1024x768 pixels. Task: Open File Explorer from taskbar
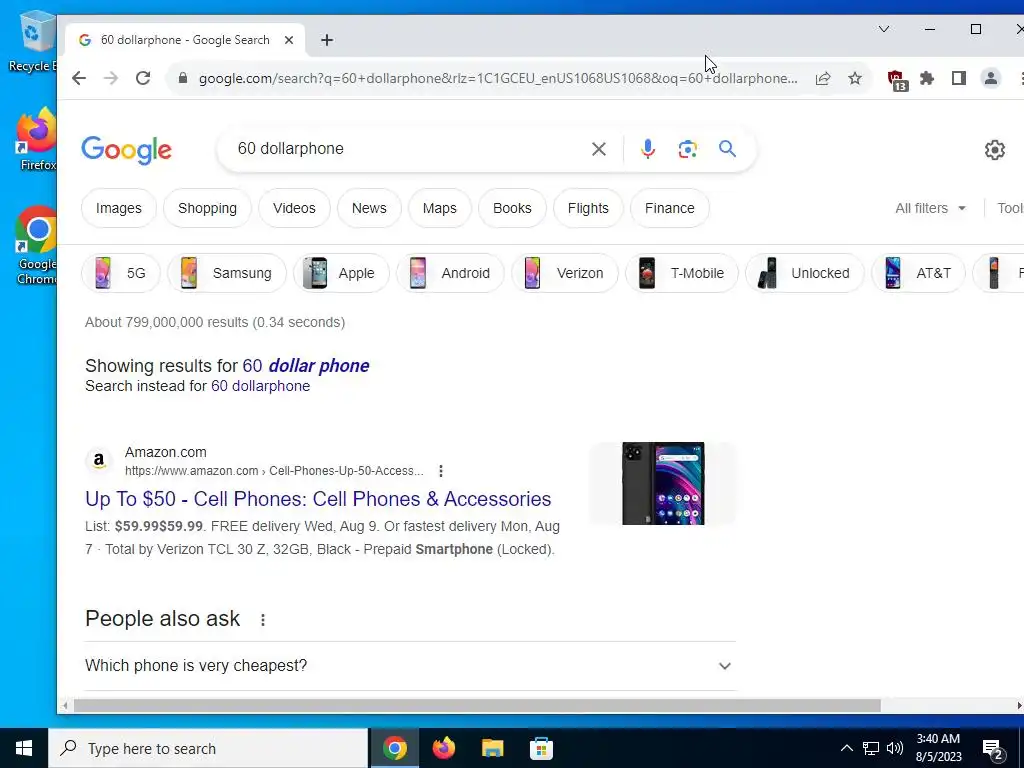tap(492, 748)
